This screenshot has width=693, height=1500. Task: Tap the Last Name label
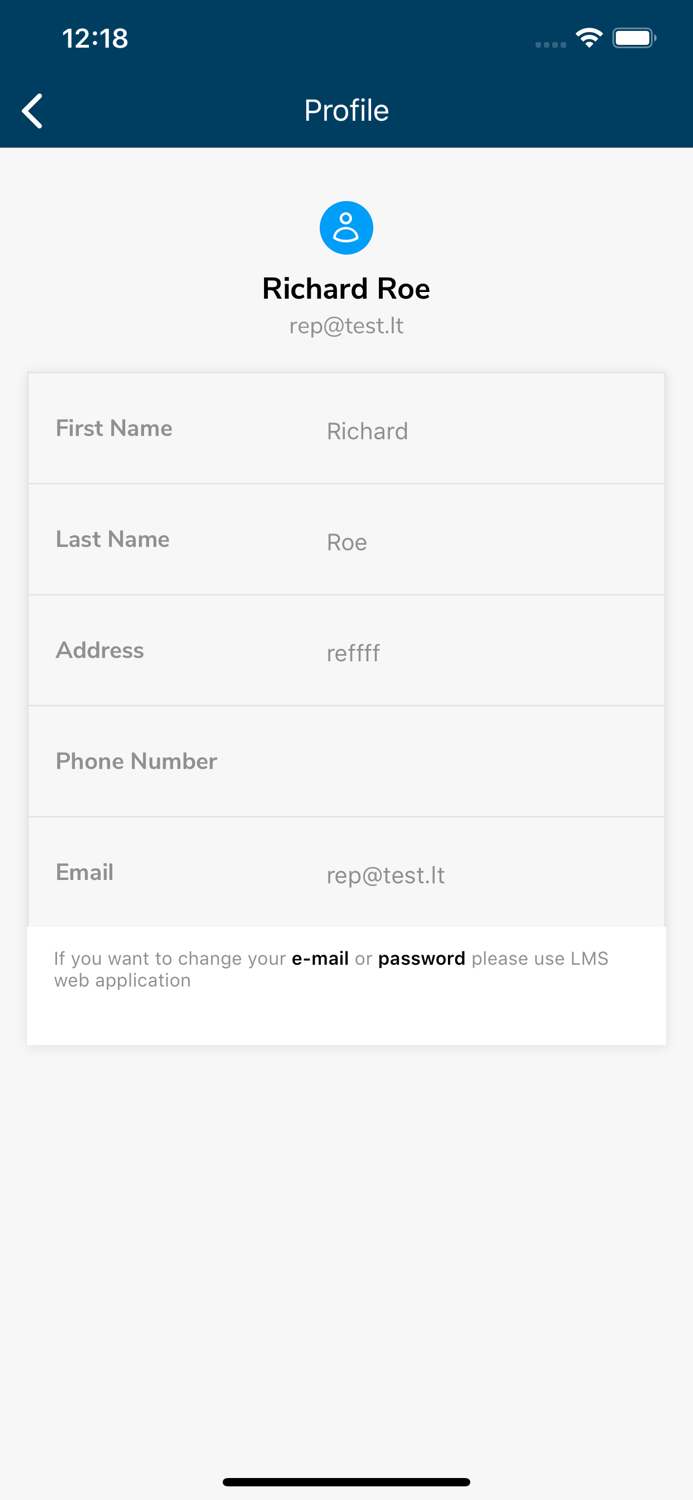[113, 539]
